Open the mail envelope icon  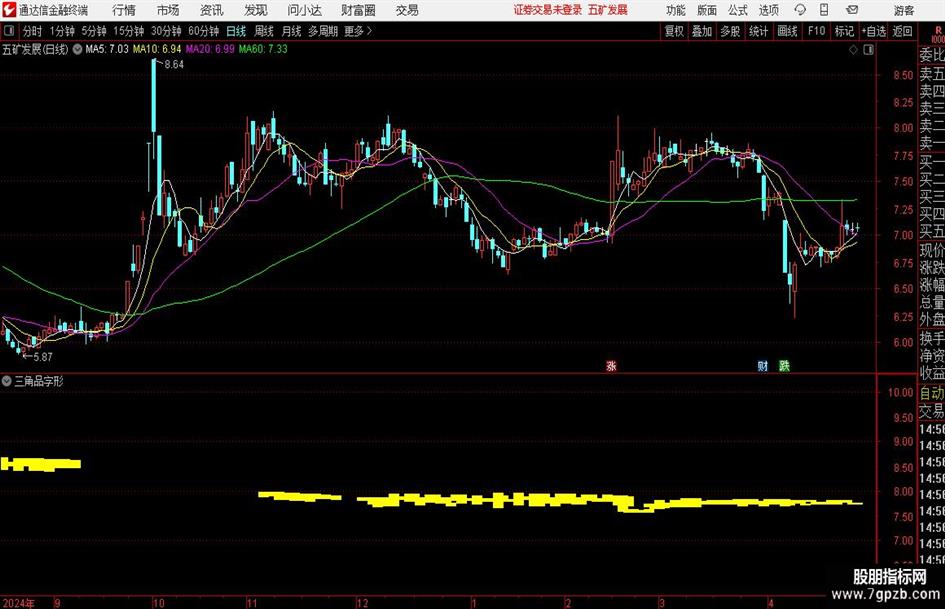click(852, 10)
